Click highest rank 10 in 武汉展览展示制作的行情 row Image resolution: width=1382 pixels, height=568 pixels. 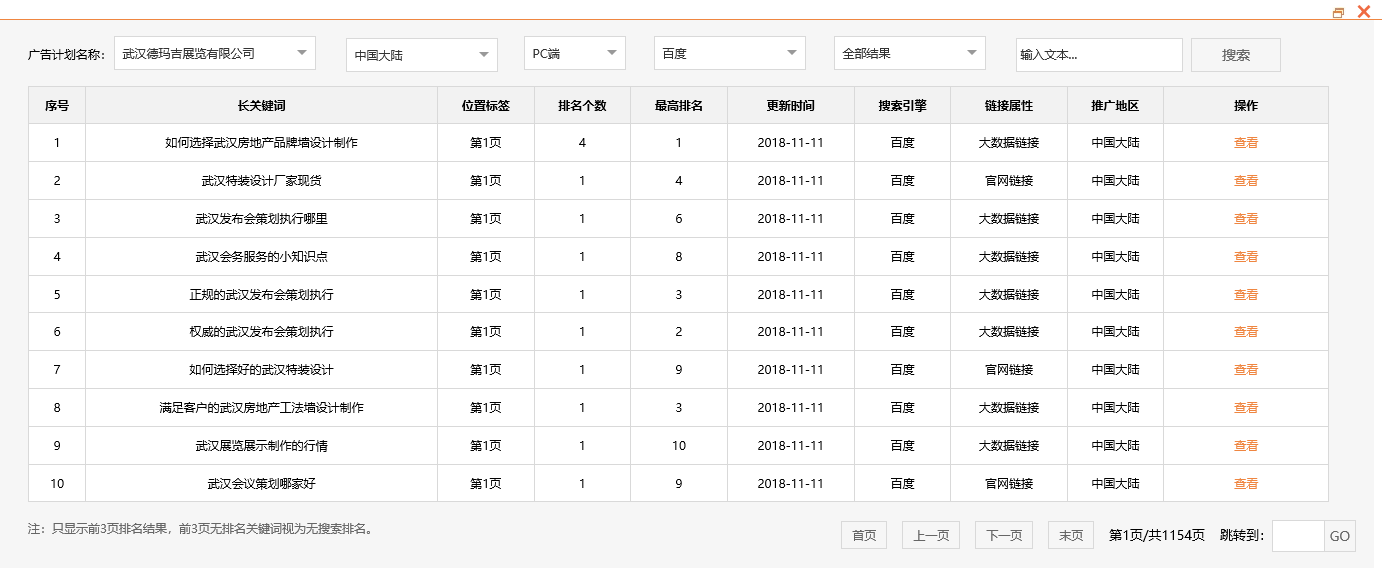pyautogui.click(x=679, y=446)
